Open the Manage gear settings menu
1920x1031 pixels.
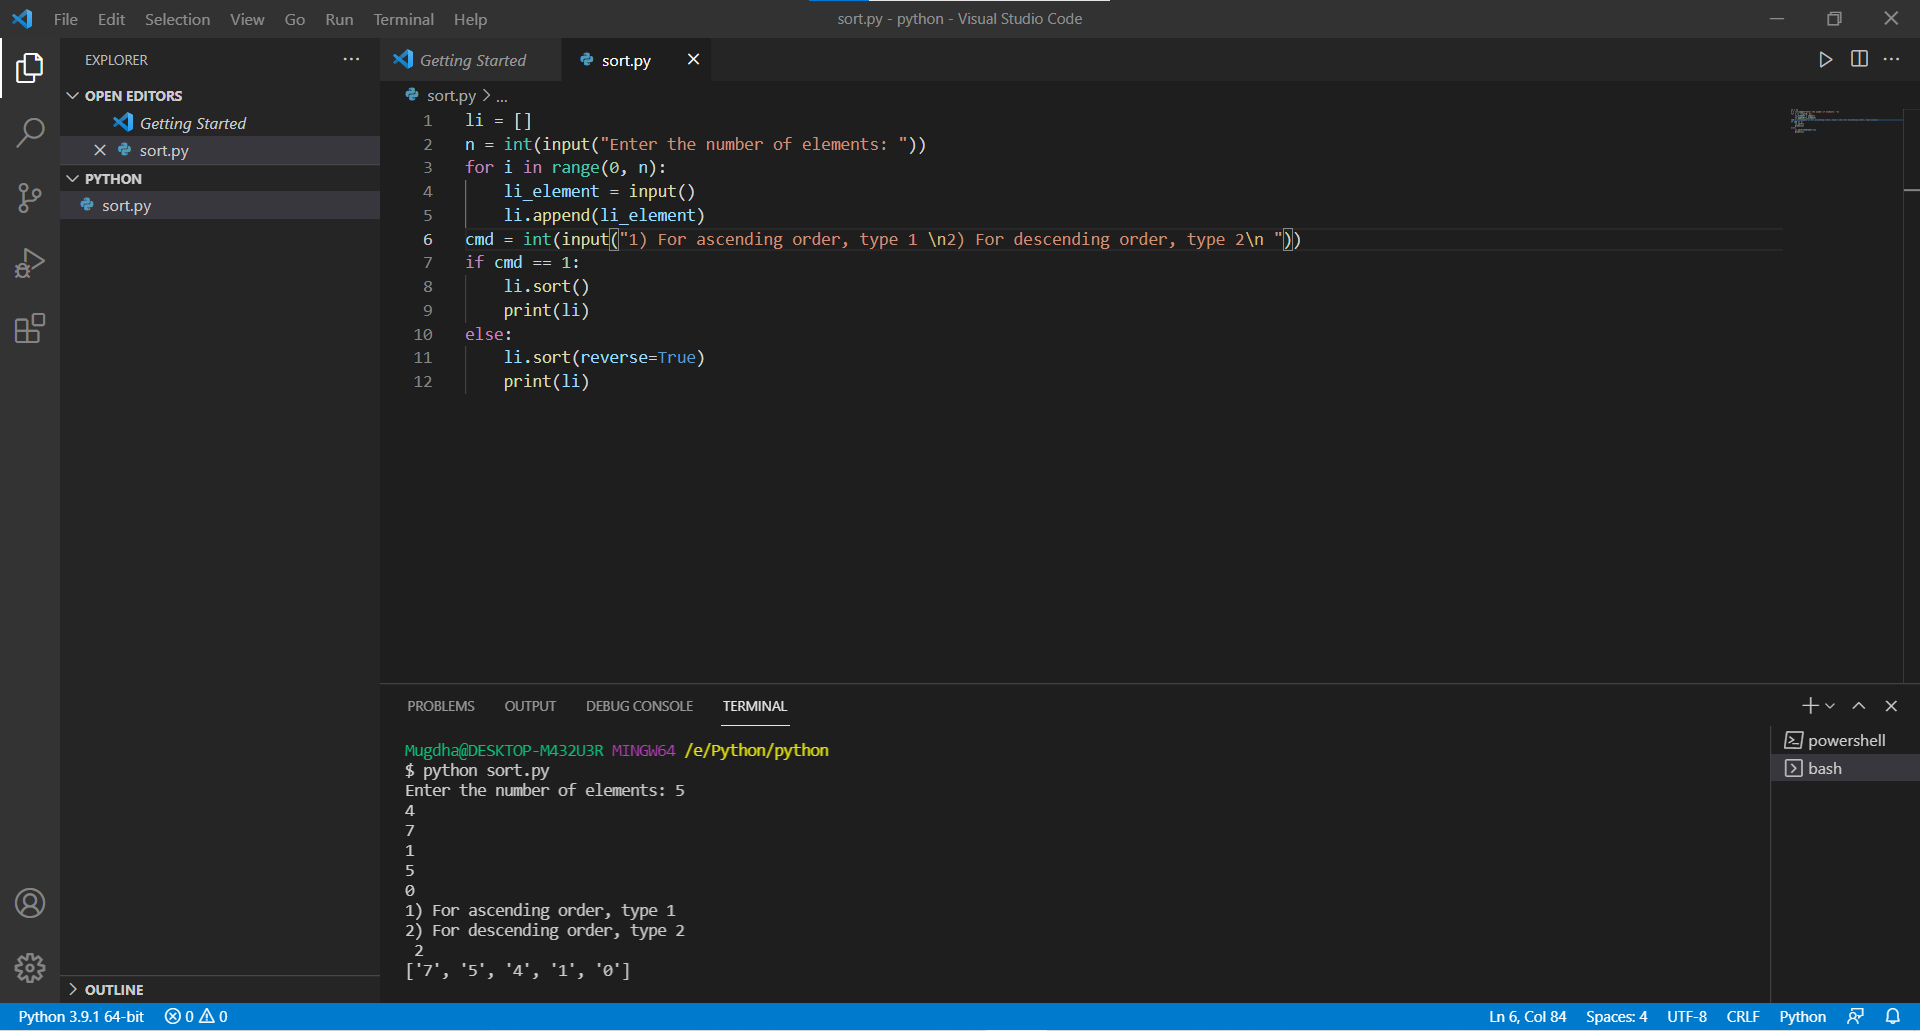pyautogui.click(x=30, y=967)
